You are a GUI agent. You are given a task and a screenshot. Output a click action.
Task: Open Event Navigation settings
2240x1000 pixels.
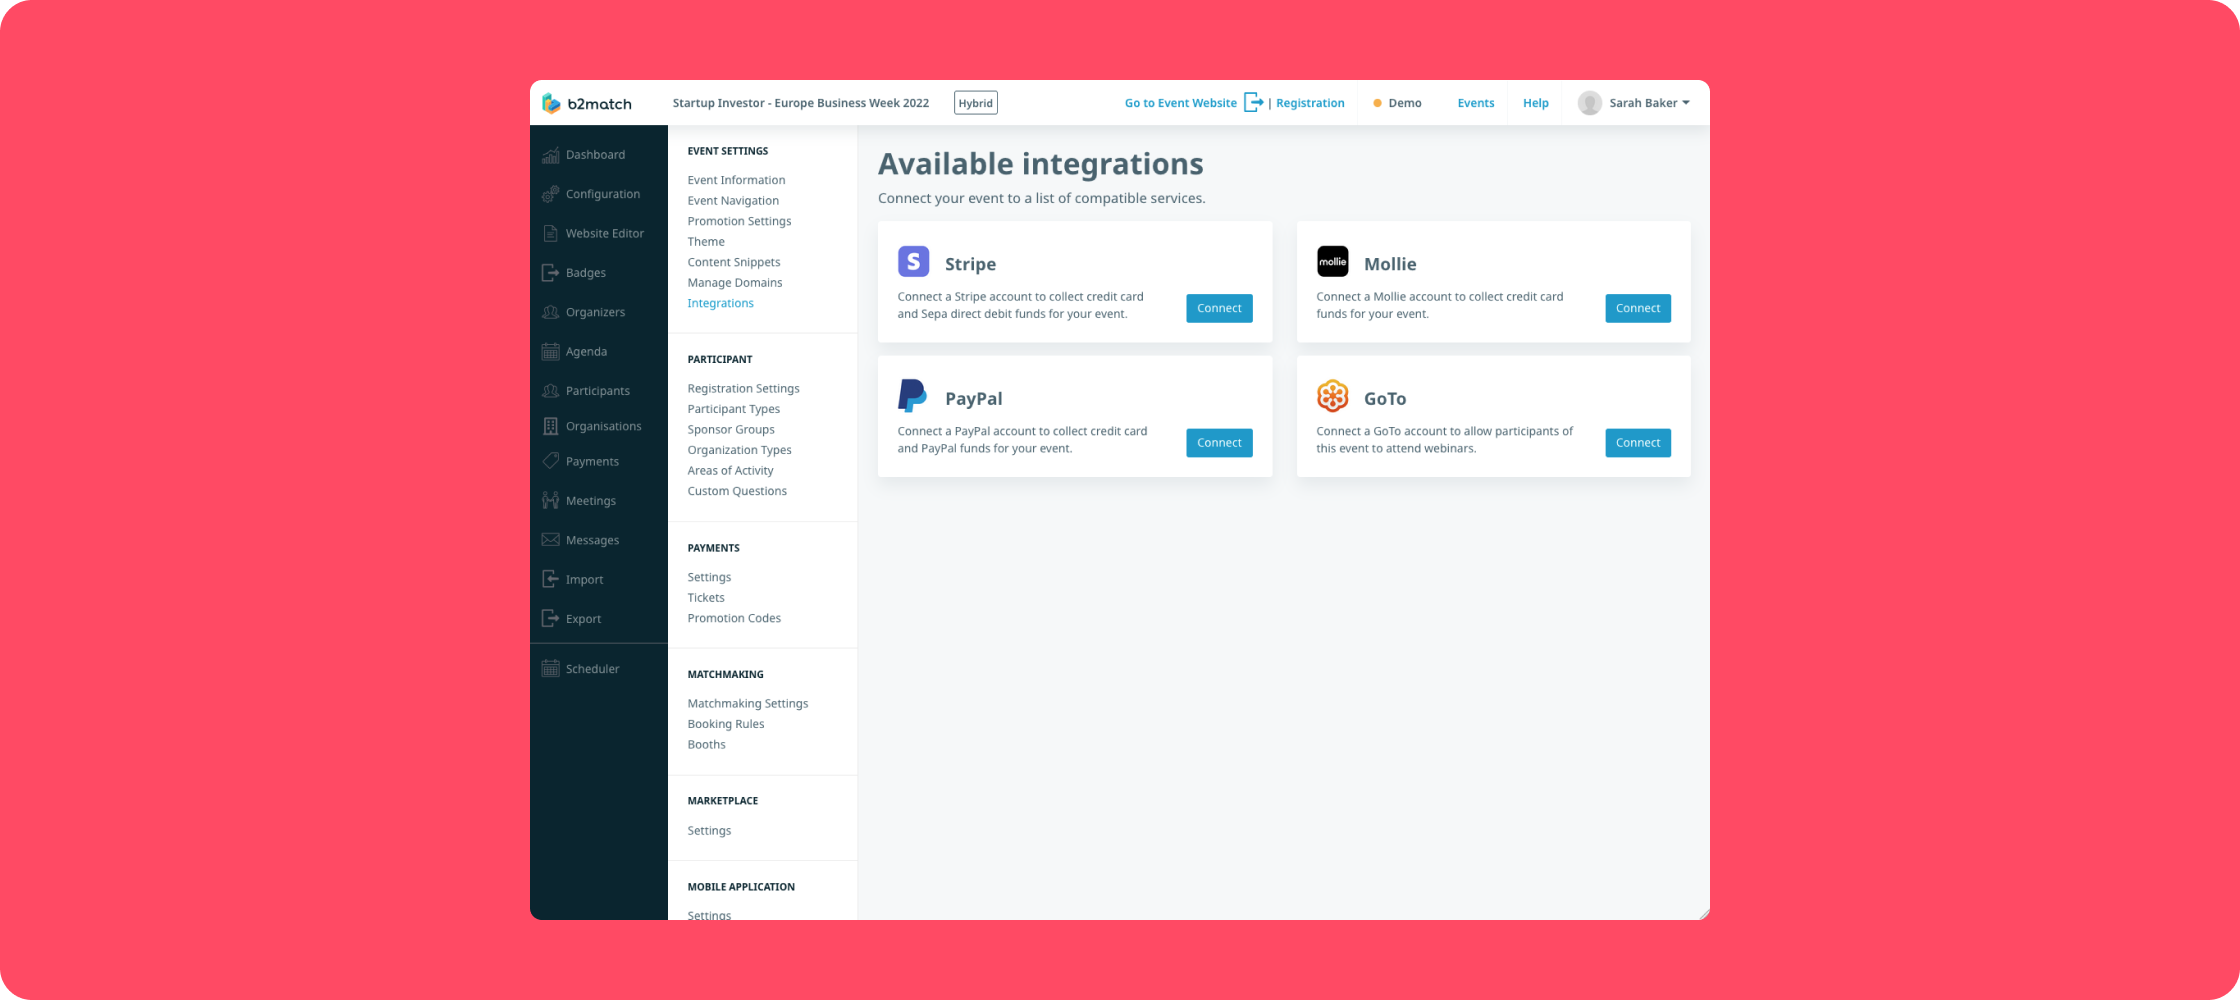coord(733,201)
